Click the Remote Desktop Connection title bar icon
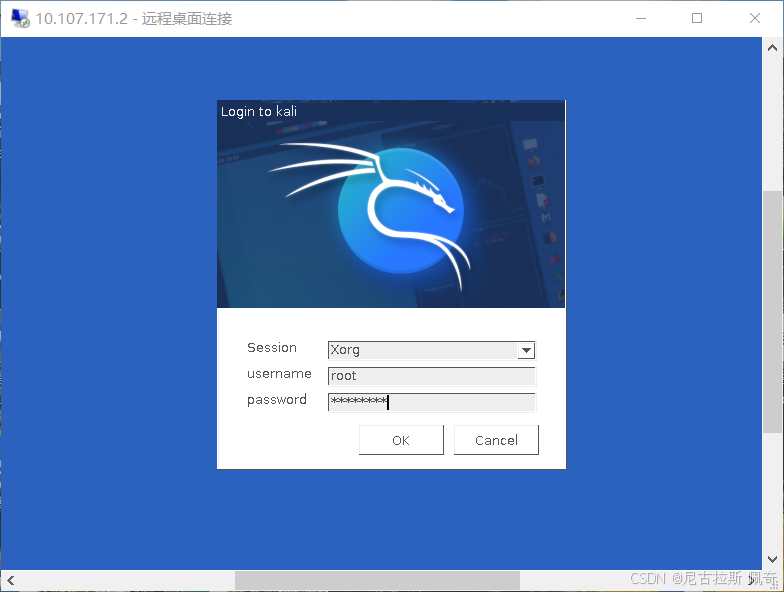Viewport: 784px width, 592px height. [20, 18]
